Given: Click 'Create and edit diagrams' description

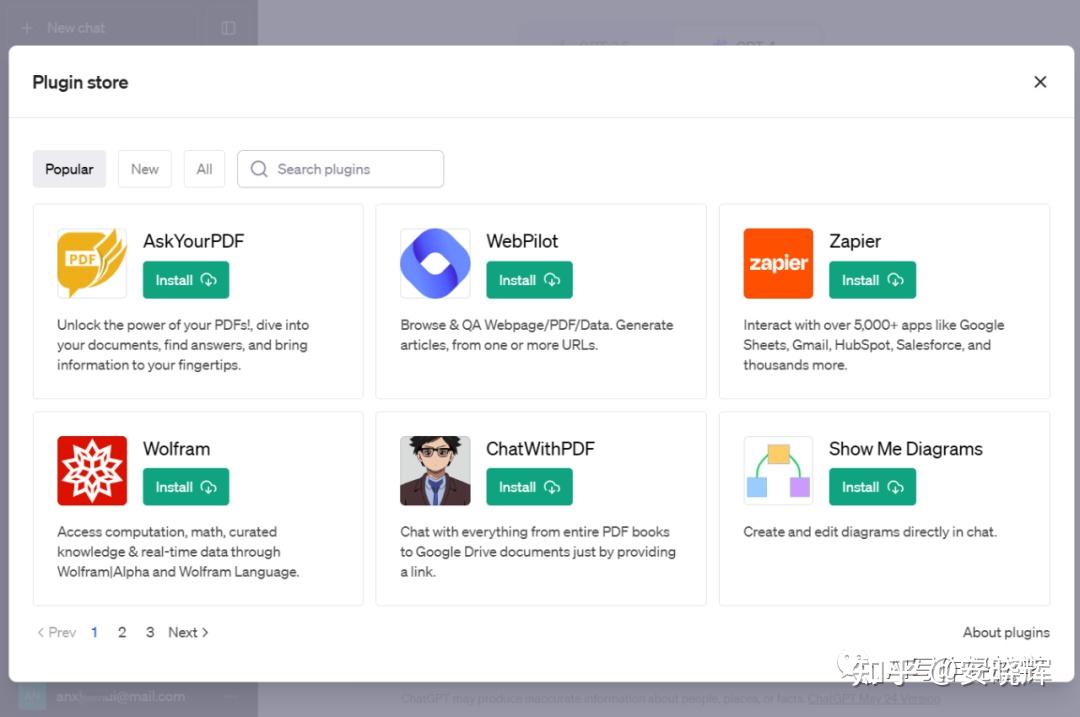Looking at the screenshot, I should tap(870, 532).
